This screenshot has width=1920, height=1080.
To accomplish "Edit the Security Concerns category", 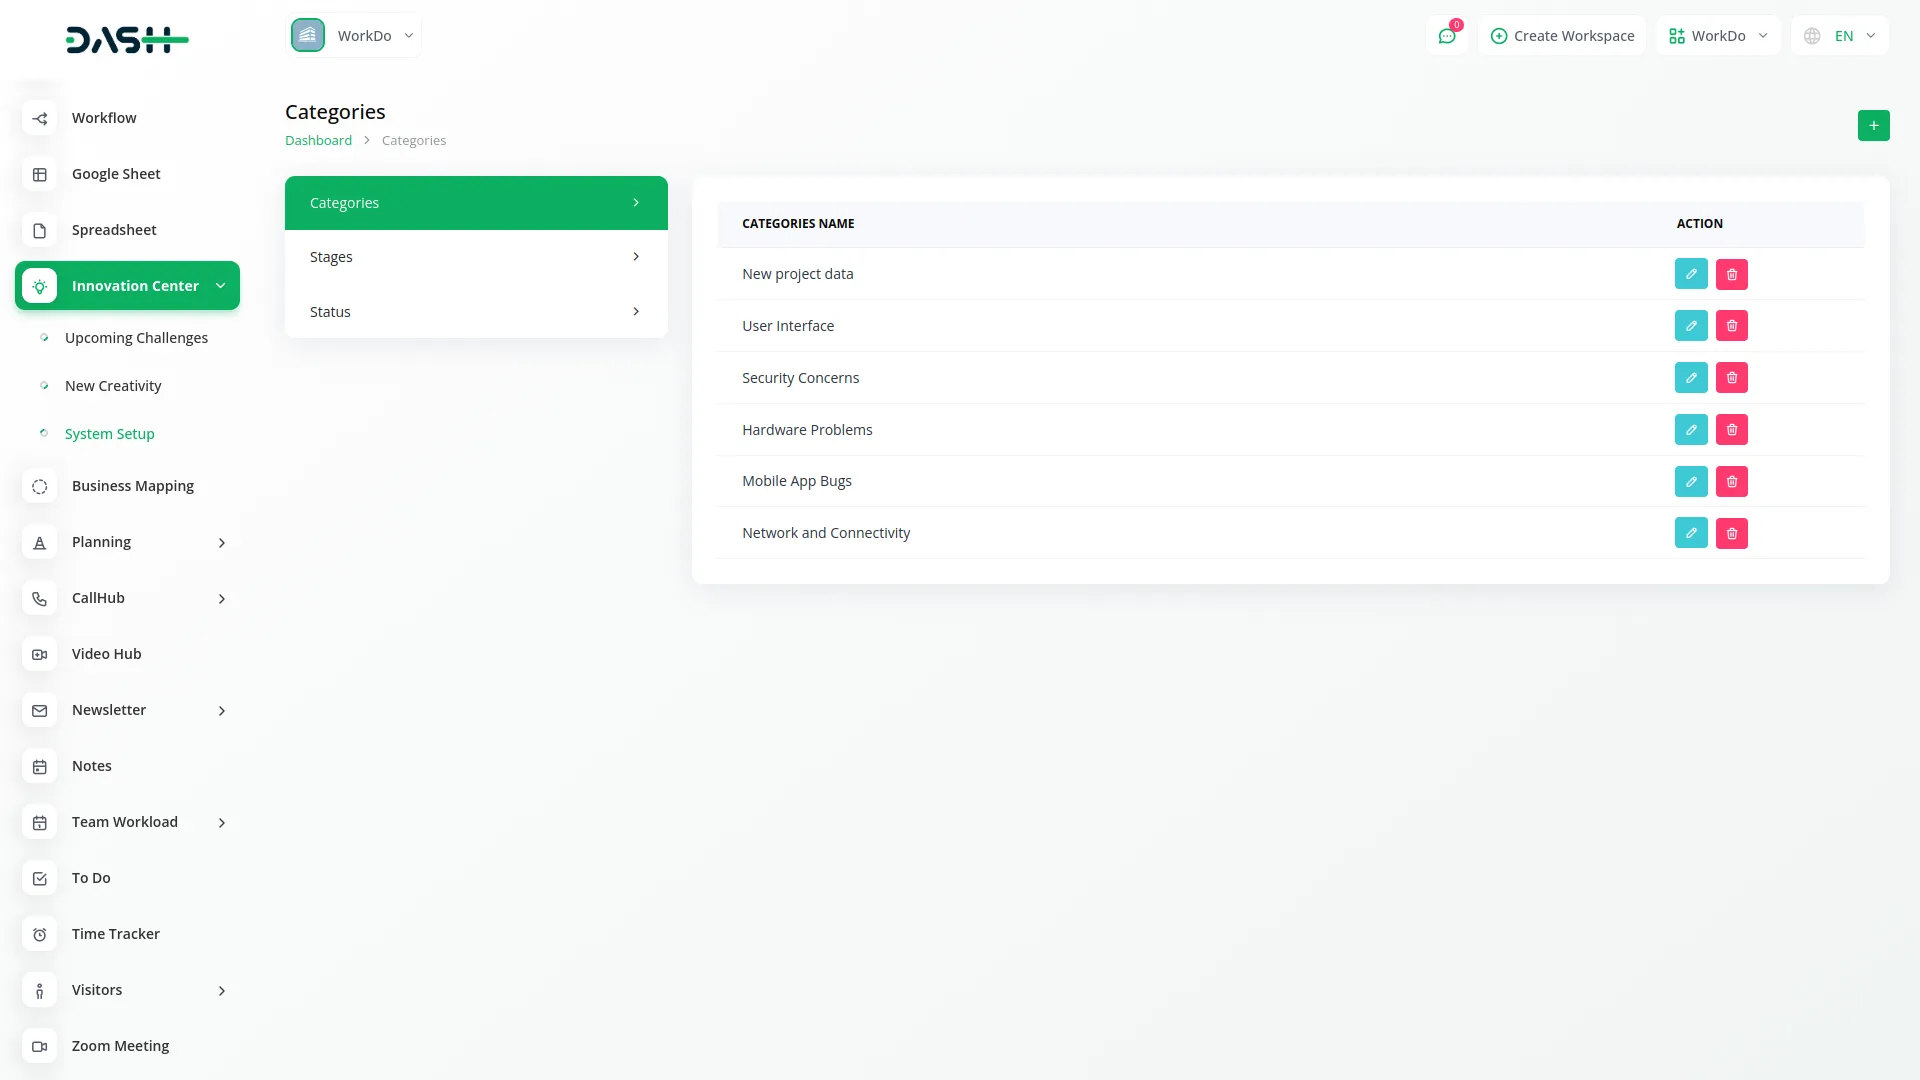I will (x=1691, y=378).
